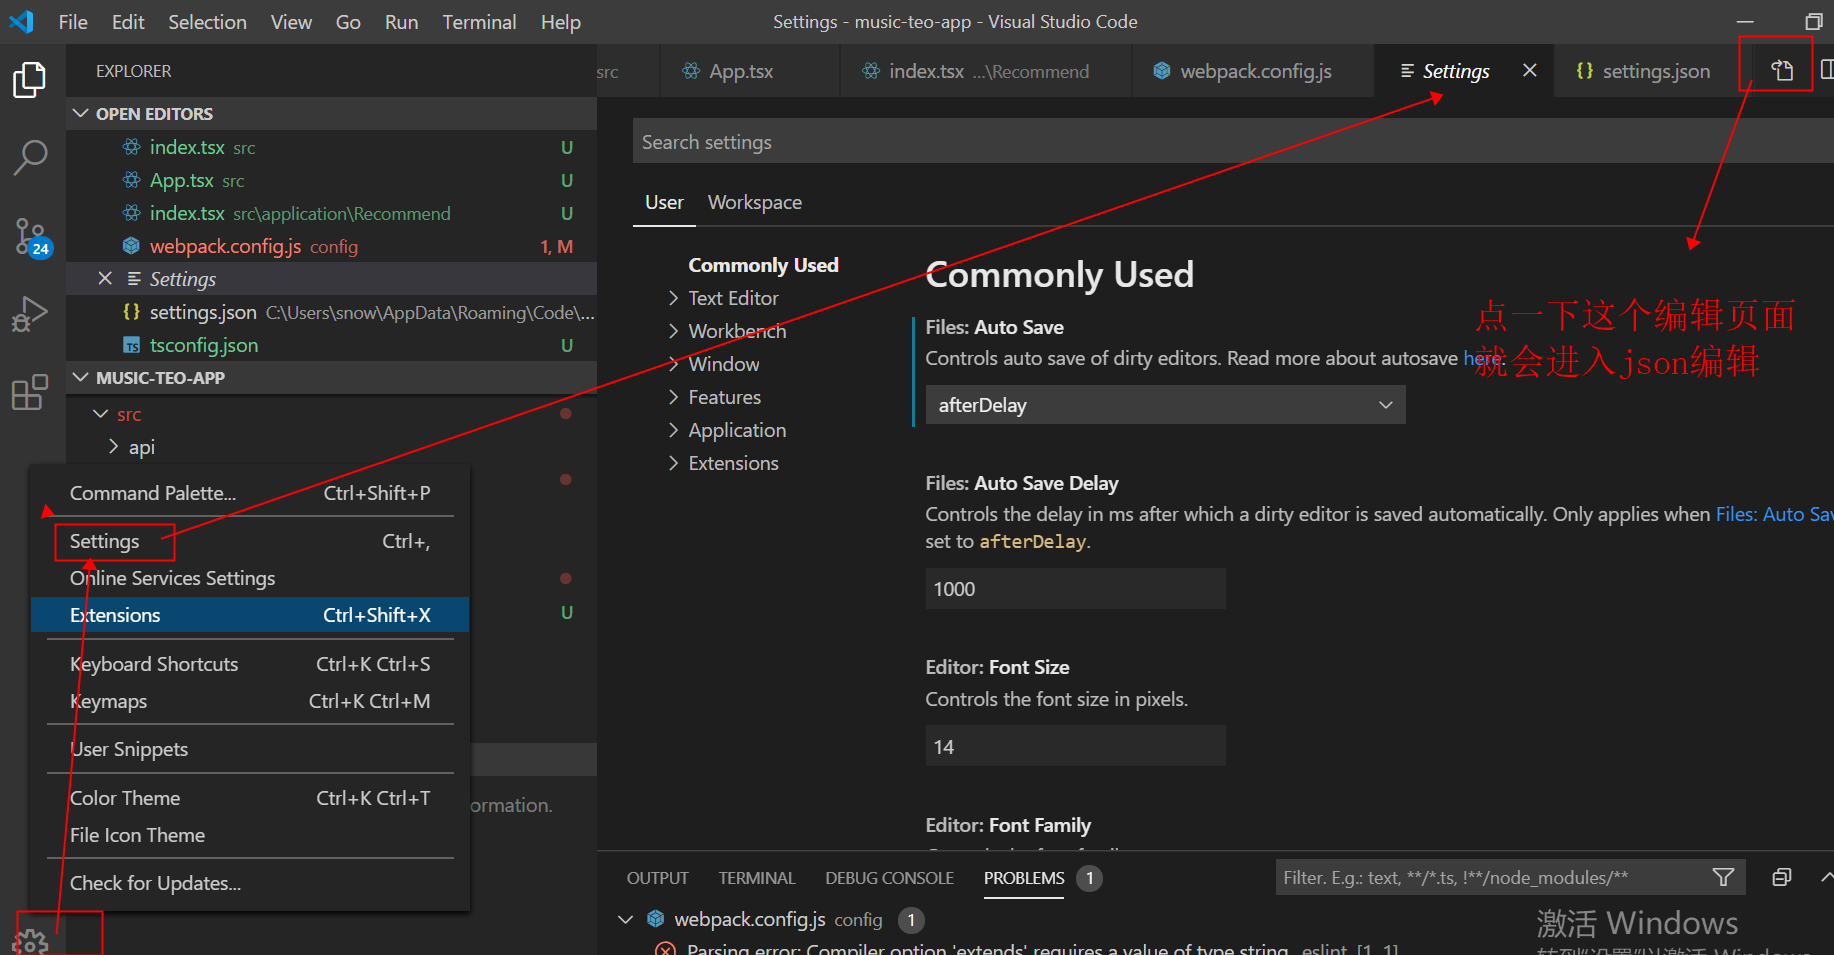Click the VS Code logo in the title bar
The height and width of the screenshot is (955, 1834).
tap(21, 21)
